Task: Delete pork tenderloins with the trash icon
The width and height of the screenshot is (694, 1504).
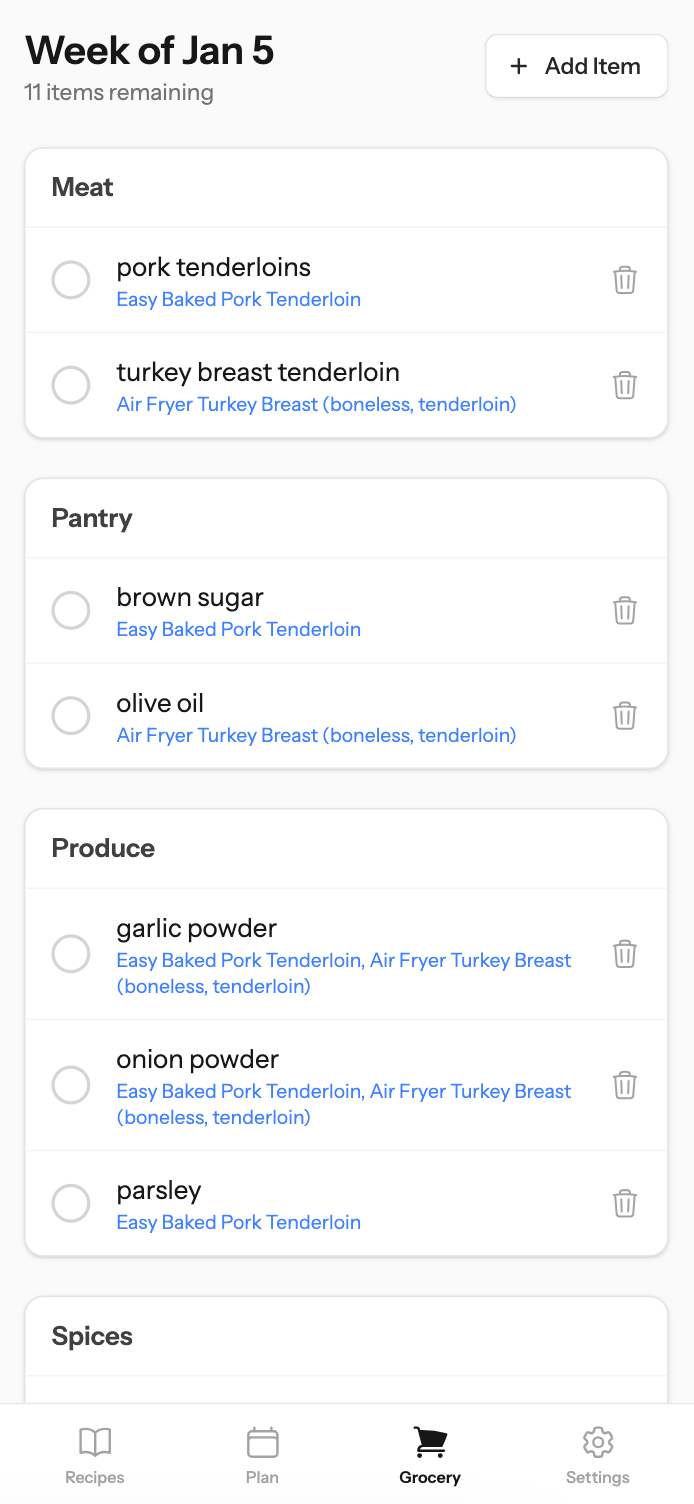Action: pyautogui.click(x=625, y=280)
